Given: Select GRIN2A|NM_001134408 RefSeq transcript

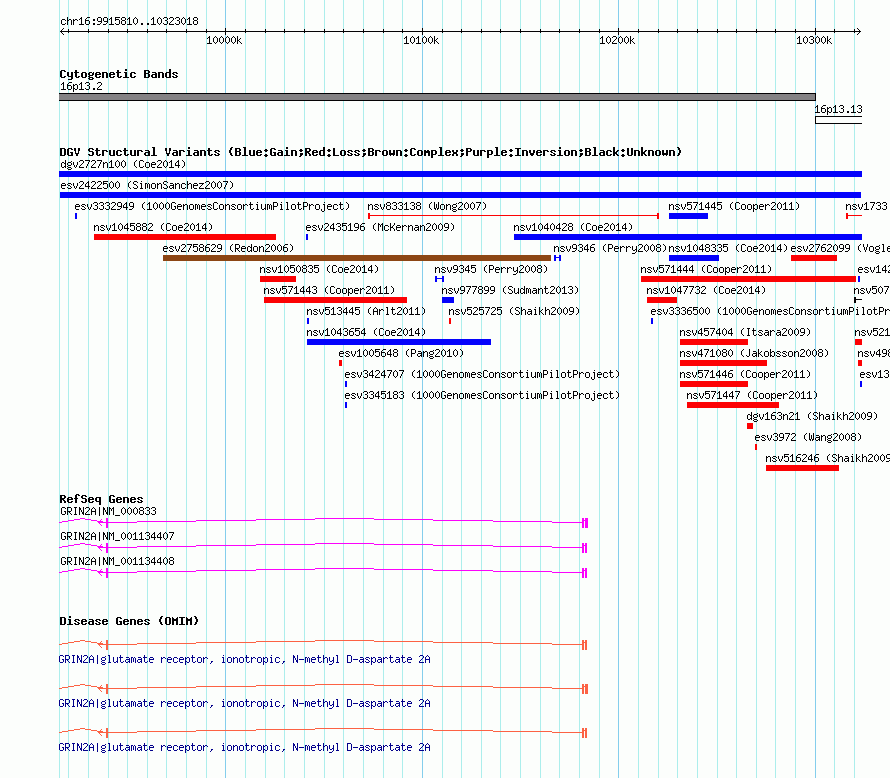Looking at the screenshot, I should click(x=324, y=573).
